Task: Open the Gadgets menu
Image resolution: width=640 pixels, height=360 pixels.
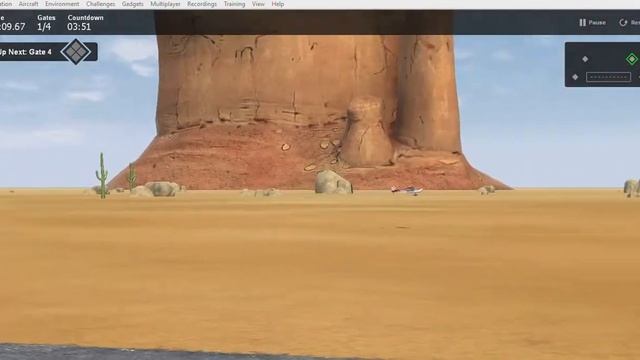Action: pos(132,4)
